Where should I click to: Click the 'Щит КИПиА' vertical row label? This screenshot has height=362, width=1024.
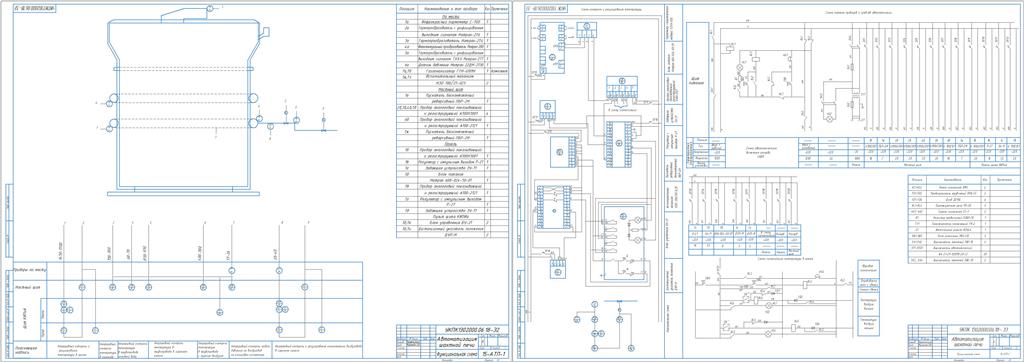click(25, 318)
